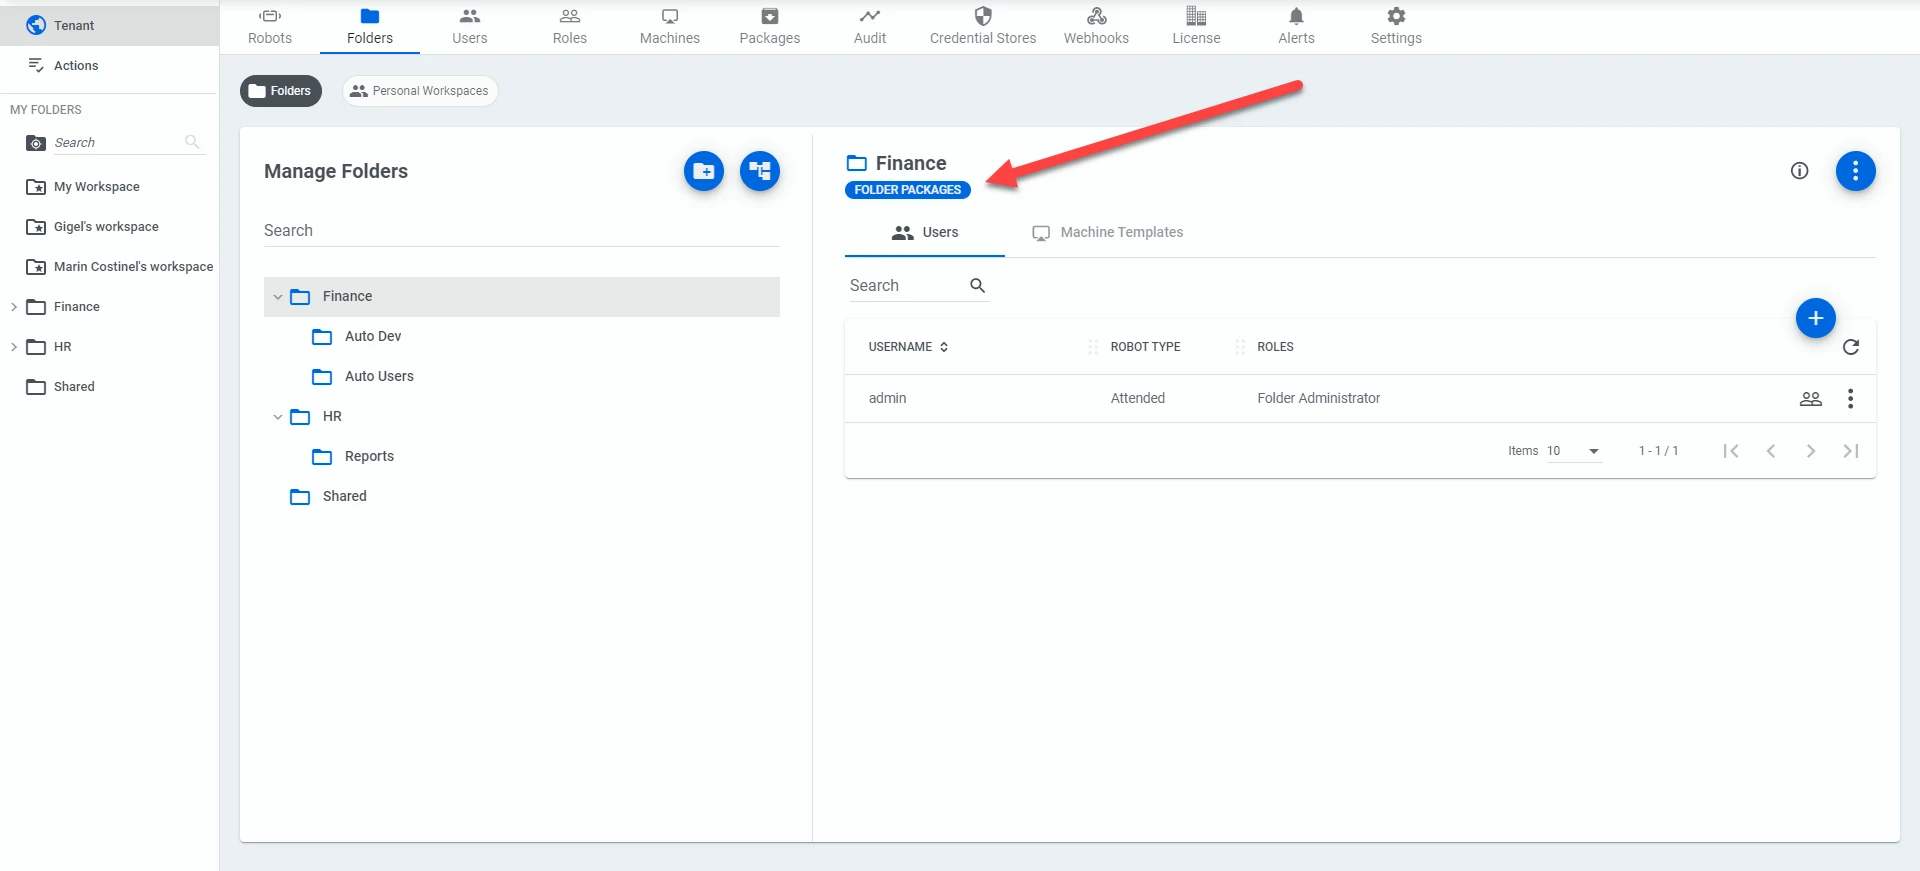The width and height of the screenshot is (1920, 871).
Task: Click the add subfolder hierarchy icon button
Action: (x=760, y=171)
